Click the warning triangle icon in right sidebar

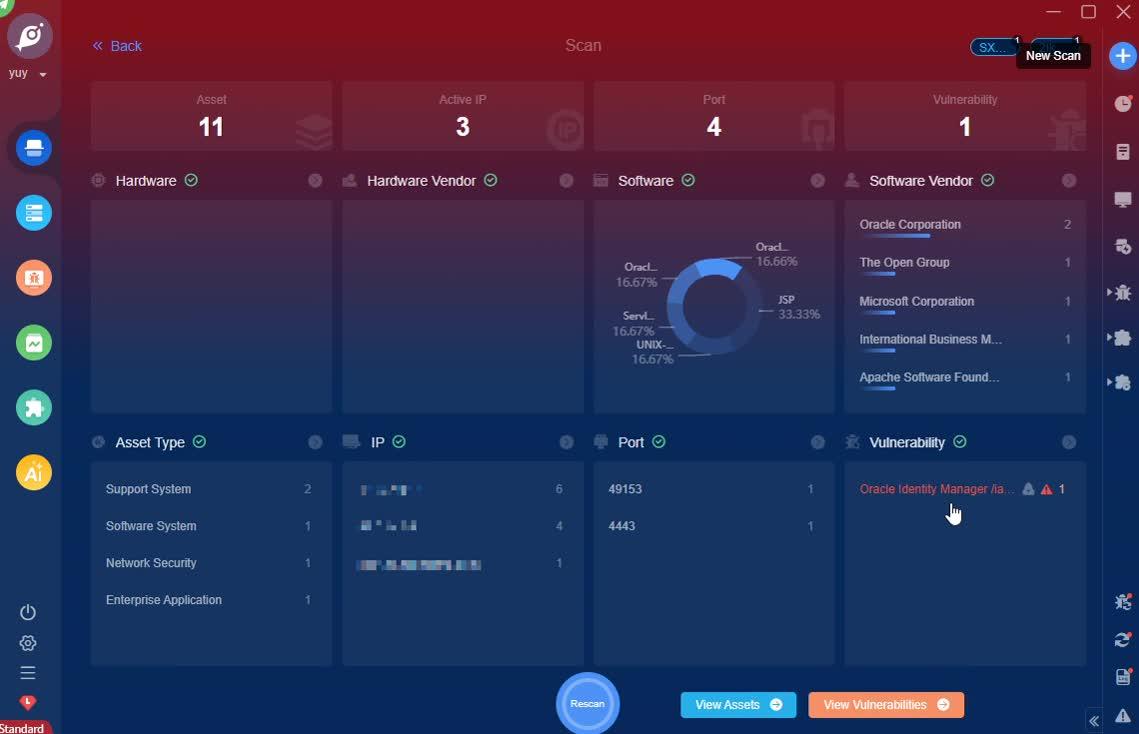tap(1121, 716)
